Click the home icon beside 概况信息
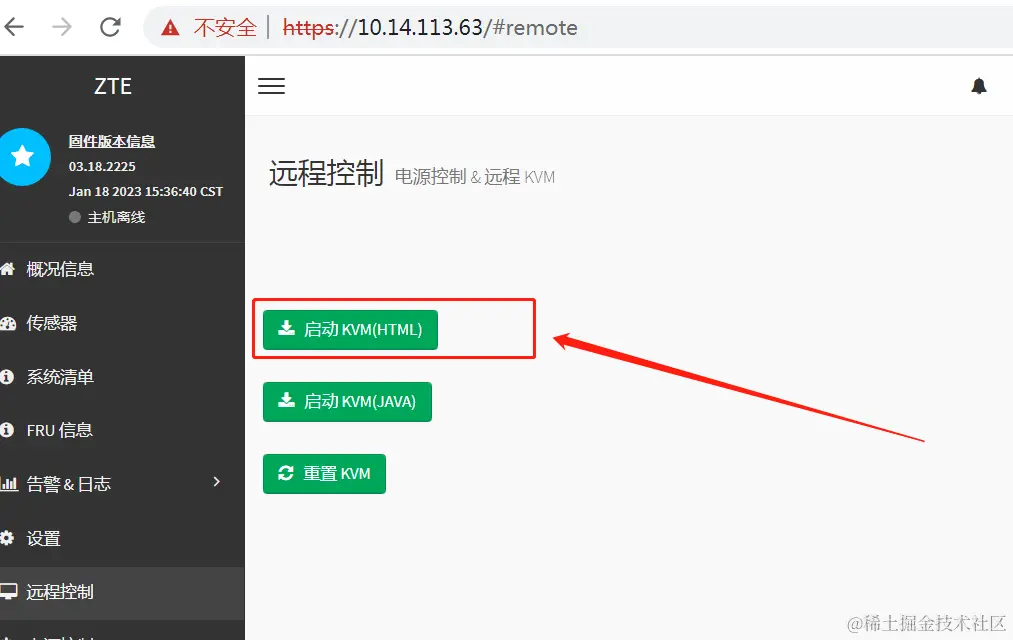Screen dimensions: 1013x640 (x=7, y=269)
